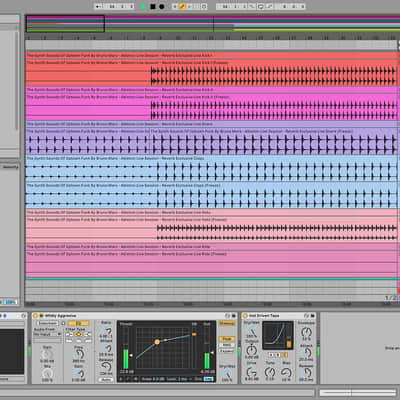This screenshot has width=400, height=400.
Task: Click the compressor Ratio knob
Action: tap(106, 330)
